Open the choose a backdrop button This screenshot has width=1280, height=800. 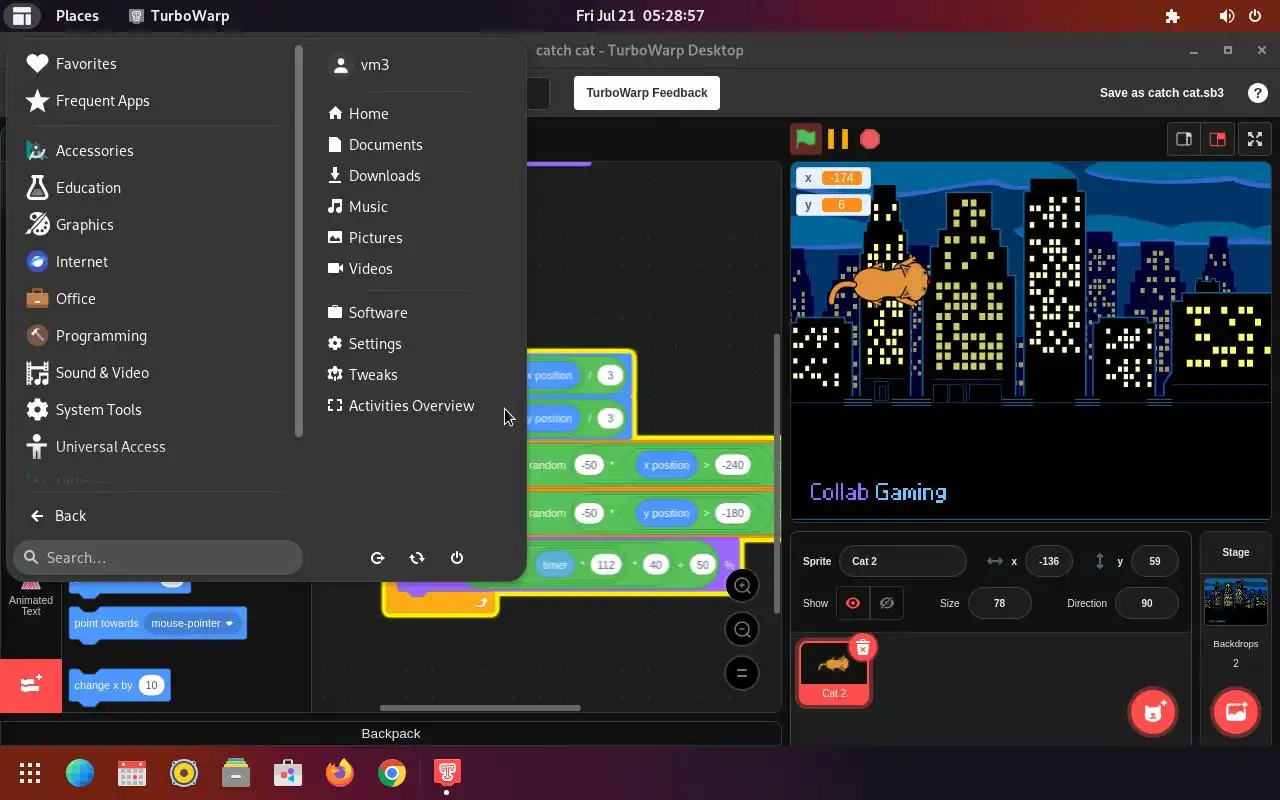(x=1236, y=712)
